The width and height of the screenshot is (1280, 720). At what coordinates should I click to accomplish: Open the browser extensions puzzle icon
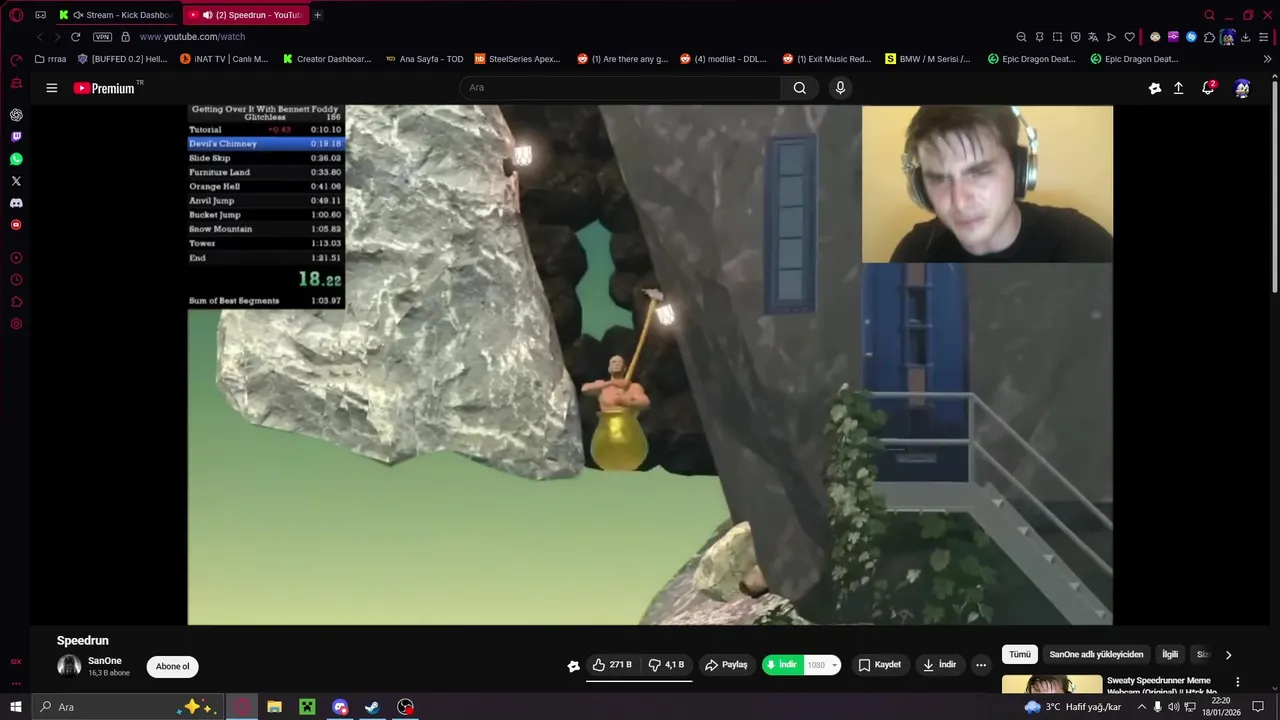[1209, 37]
